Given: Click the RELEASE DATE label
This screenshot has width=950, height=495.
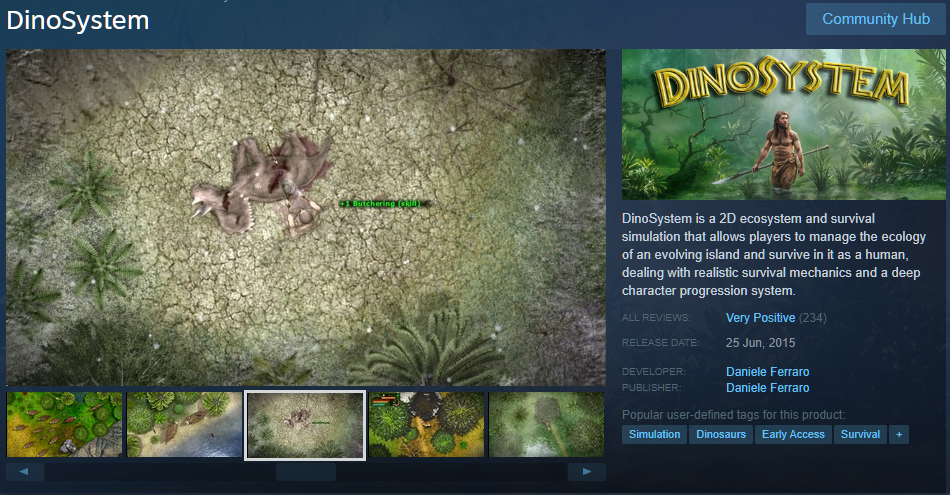Looking at the screenshot, I should 660,343.
